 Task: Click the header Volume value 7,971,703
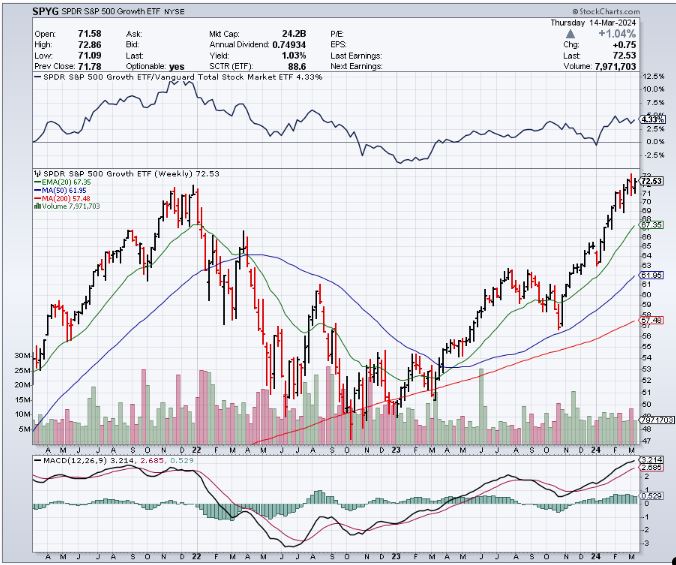coord(615,67)
